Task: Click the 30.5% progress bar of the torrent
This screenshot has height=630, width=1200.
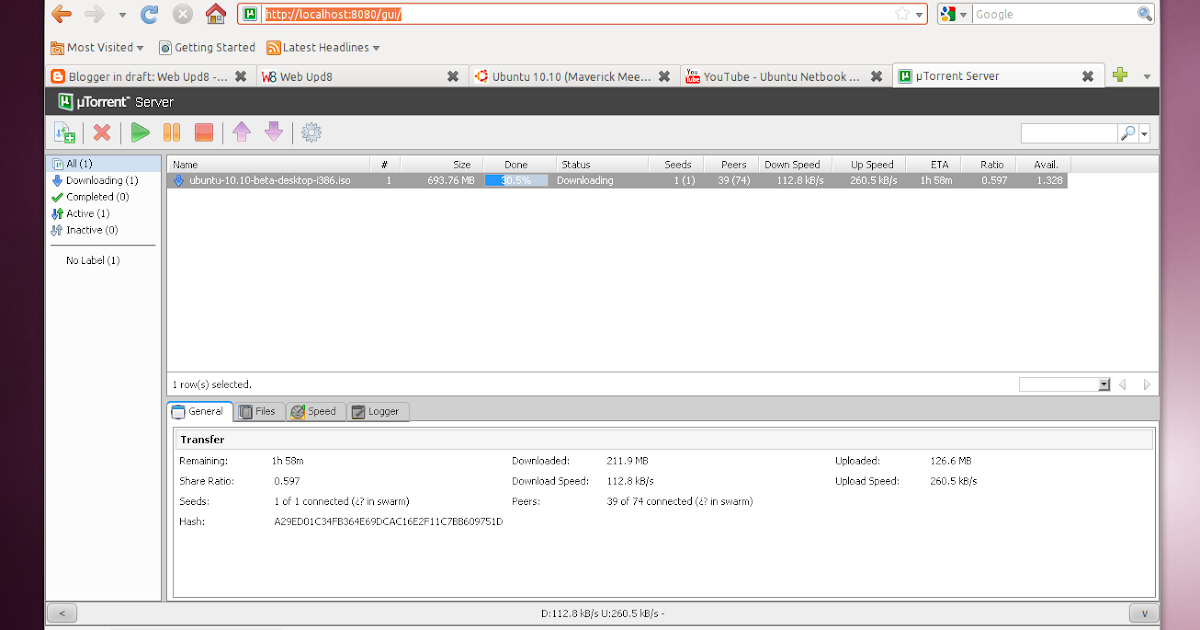Action: (x=516, y=181)
